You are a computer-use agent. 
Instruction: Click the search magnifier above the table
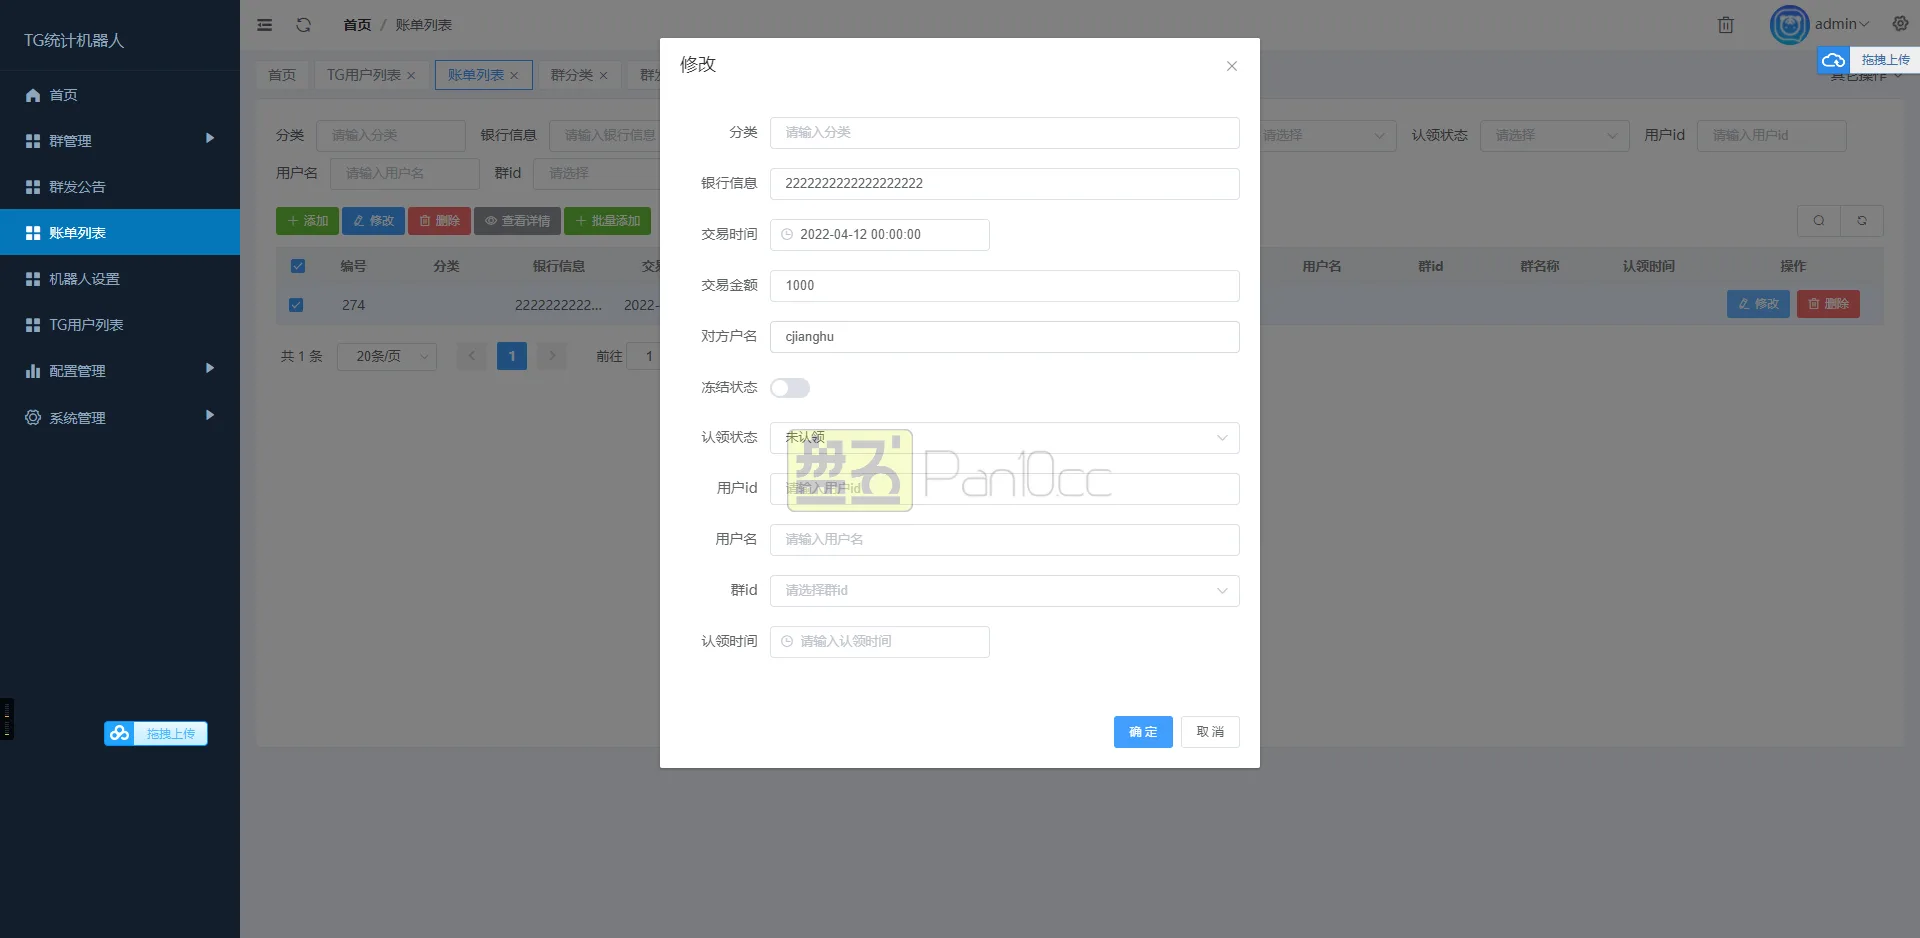click(x=1818, y=220)
